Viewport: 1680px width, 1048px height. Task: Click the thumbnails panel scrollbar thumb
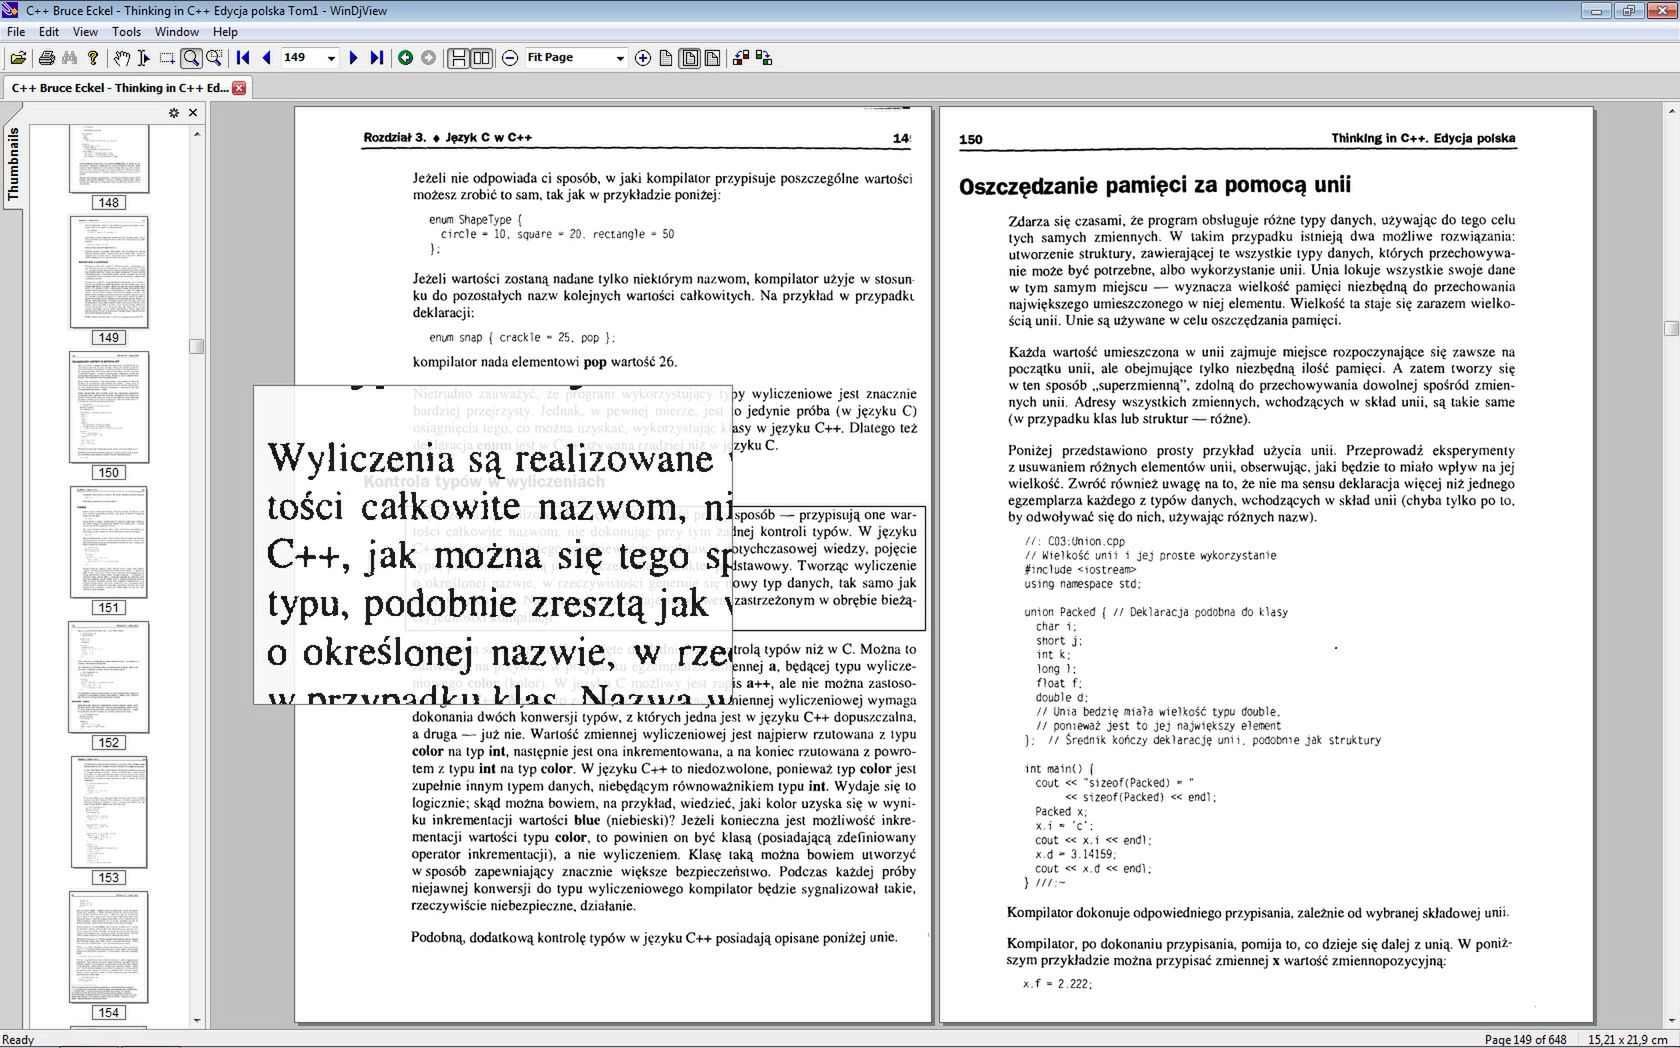coord(197,346)
